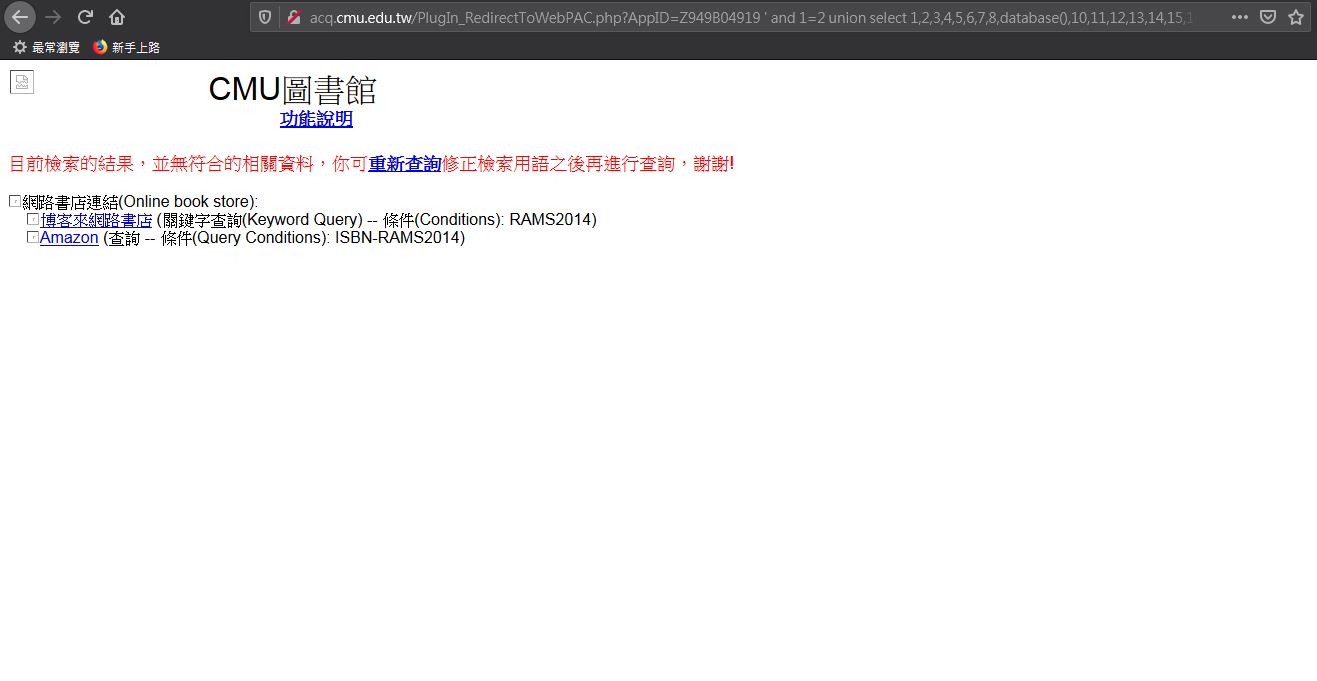Image resolution: width=1317 pixels, height=681 pixels.
Task: Show insecure connection lock info
Action: point(294,17)
